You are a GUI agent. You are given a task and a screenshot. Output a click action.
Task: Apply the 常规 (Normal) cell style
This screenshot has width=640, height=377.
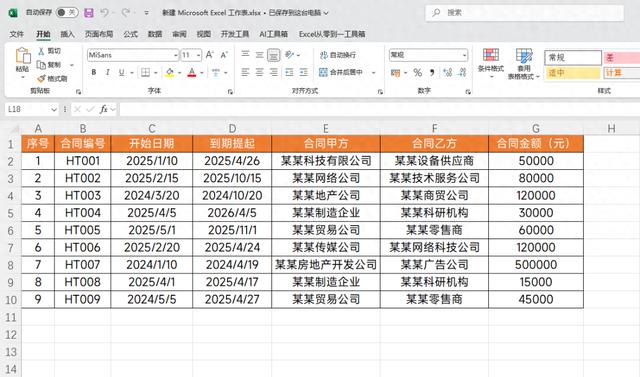(573, 58)
